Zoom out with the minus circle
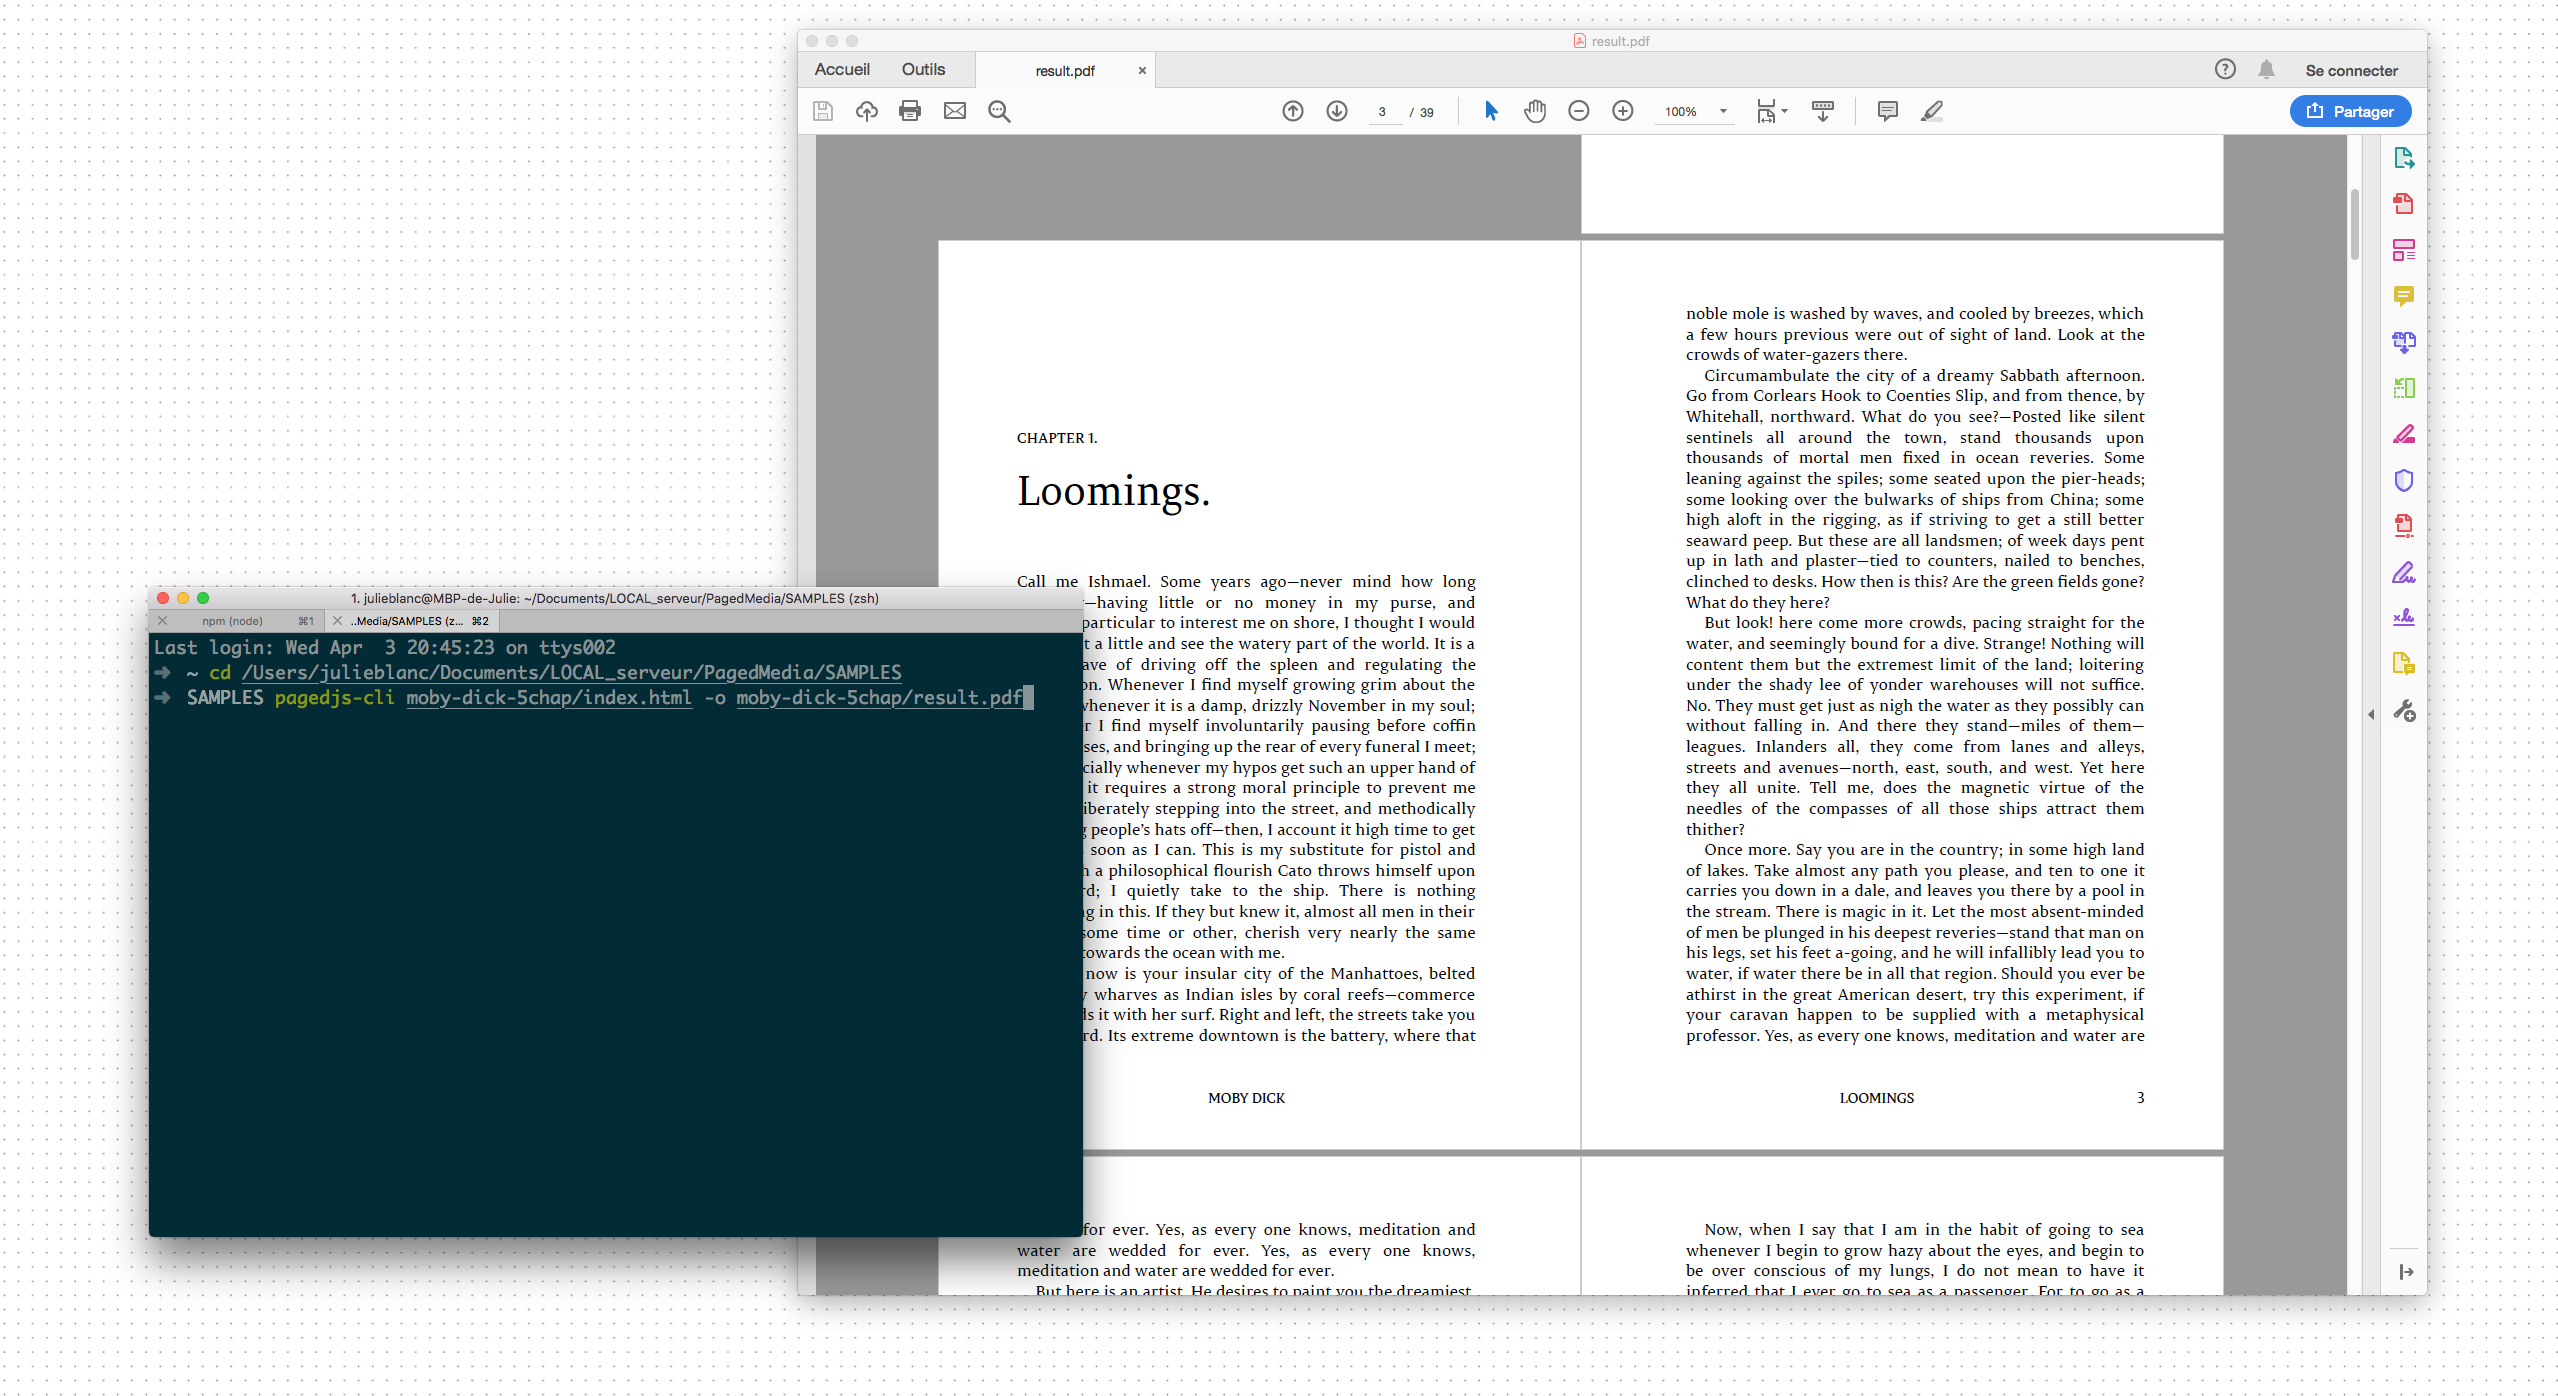 (x=1578, y=111)
